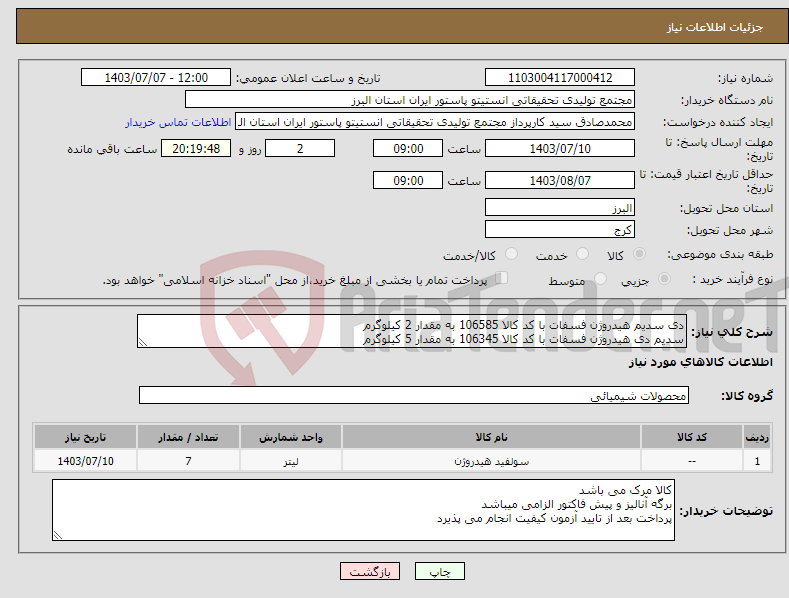
Task: Select the خدمت radio button
Action: (x=582, y=254)
